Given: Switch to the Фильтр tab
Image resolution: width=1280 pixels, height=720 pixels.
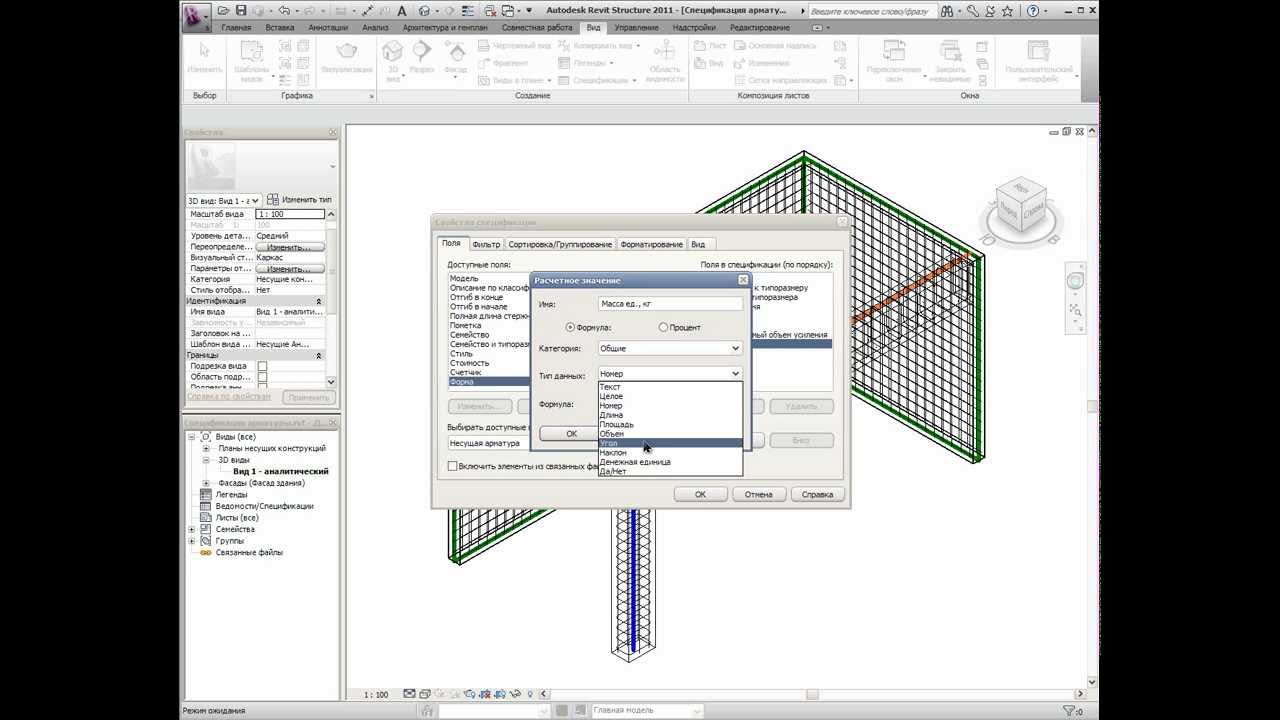Looking at the screenshot, I should pyautogui.click(x=486, y=244).
